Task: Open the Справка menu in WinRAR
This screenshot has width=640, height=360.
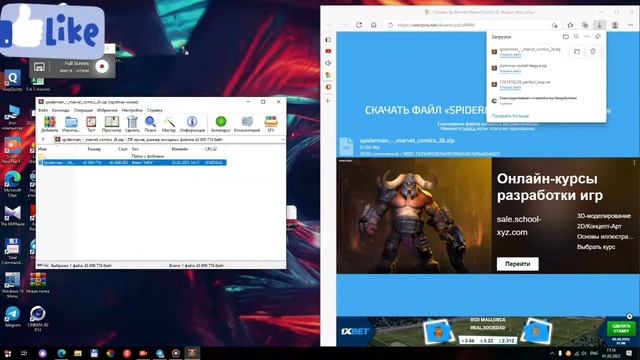Action: click(155, 110)
